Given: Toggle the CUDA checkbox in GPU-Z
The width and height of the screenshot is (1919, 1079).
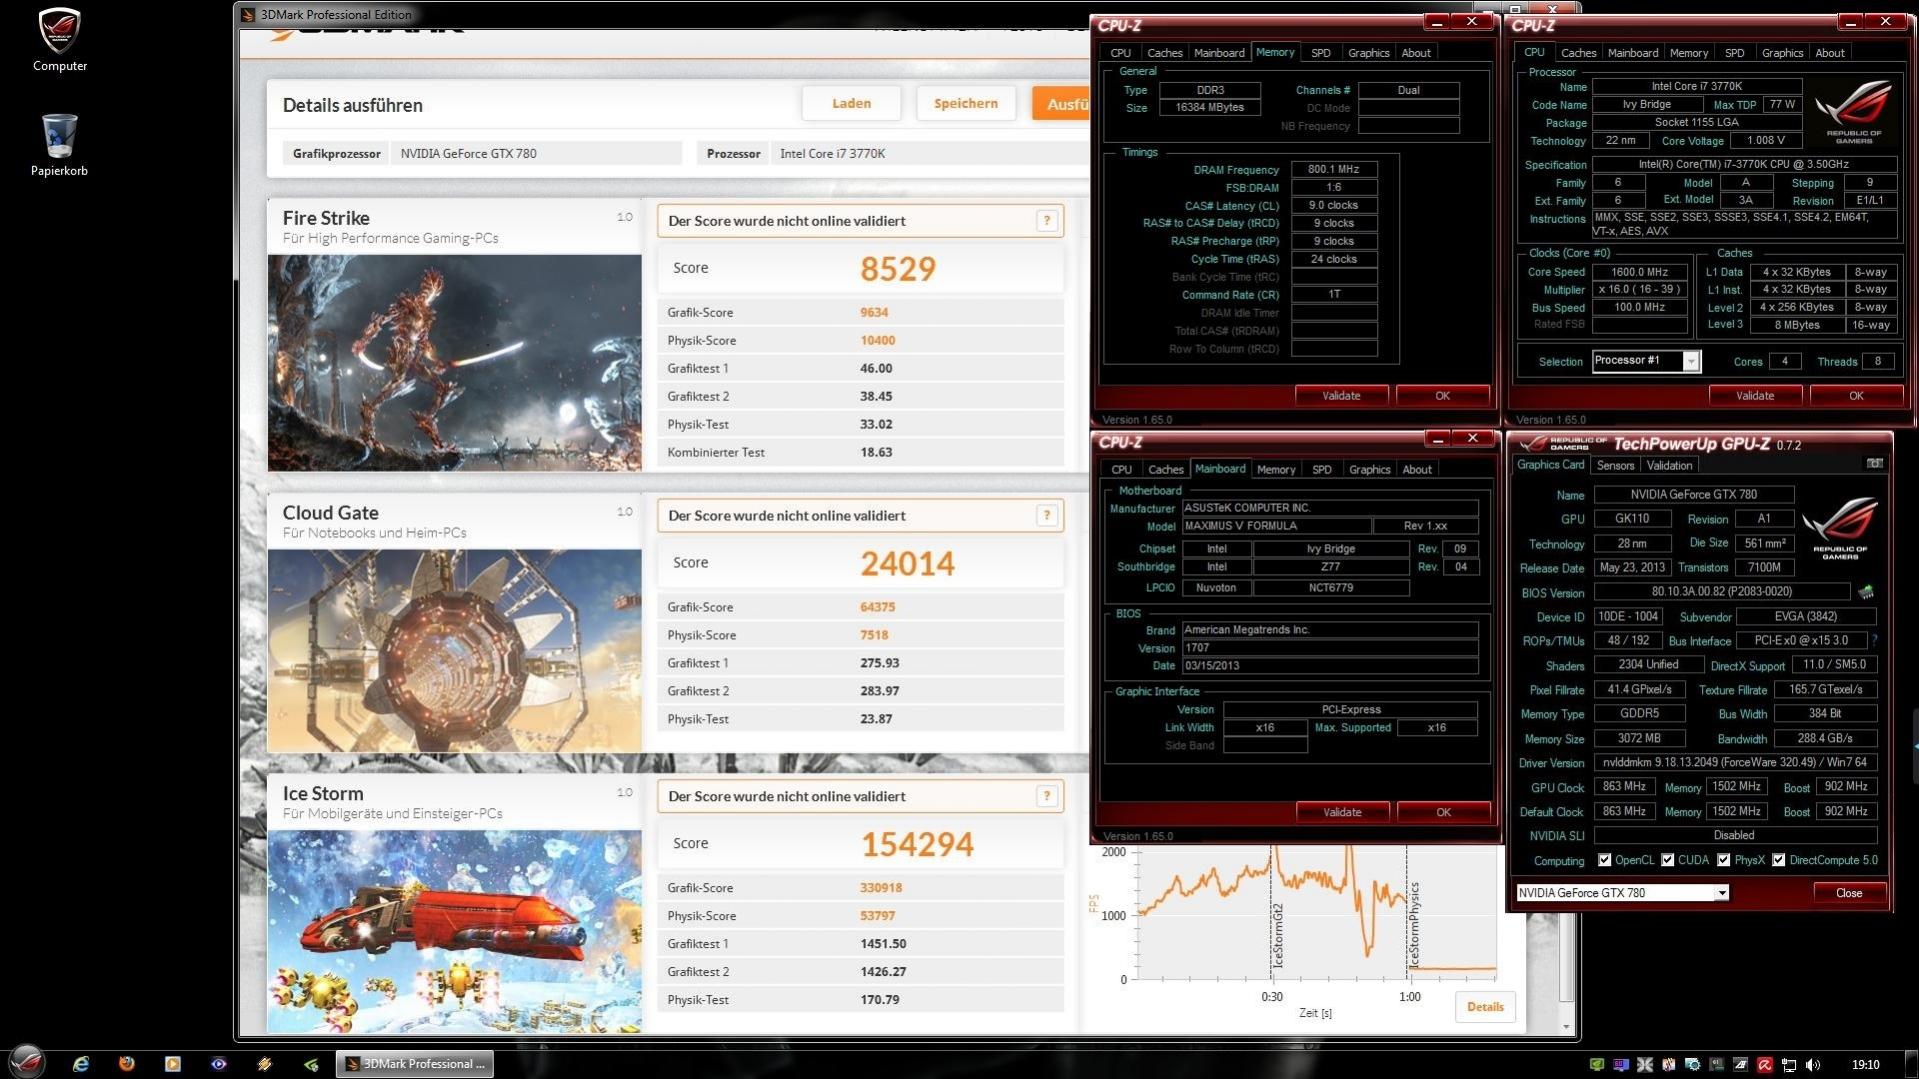Looking at the screenshot, I should [1667, 860].
